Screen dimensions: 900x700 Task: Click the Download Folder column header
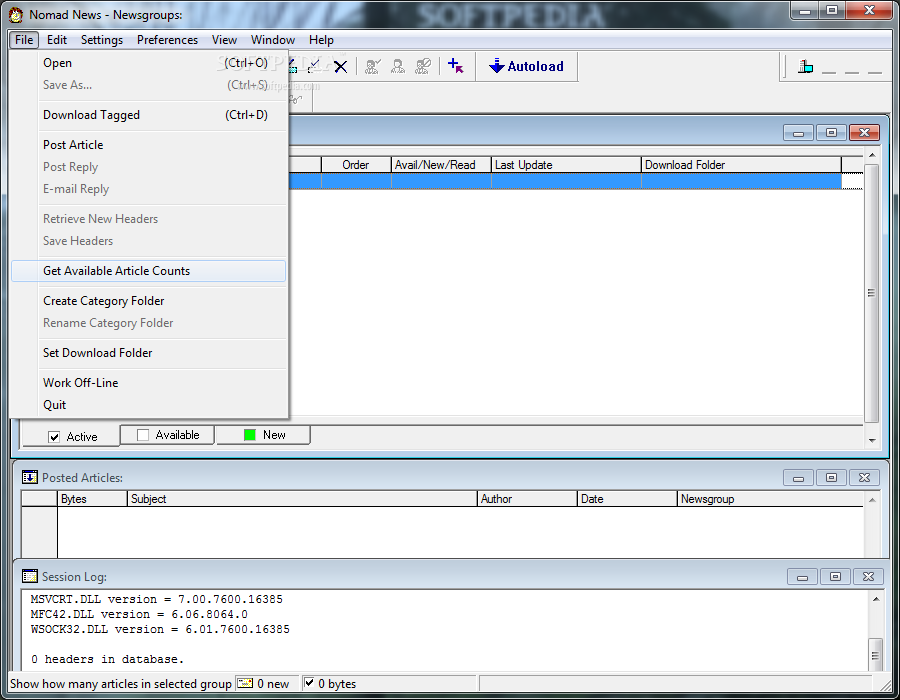click(x=741, y=165)
